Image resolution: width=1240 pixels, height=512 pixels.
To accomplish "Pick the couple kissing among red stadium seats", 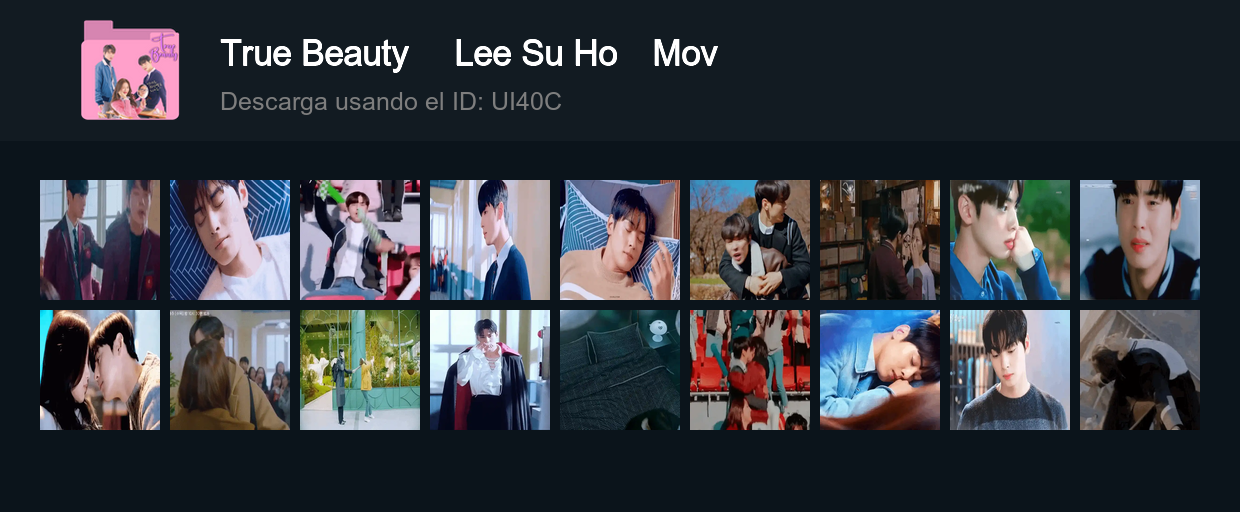I will (x=750, y=370).
